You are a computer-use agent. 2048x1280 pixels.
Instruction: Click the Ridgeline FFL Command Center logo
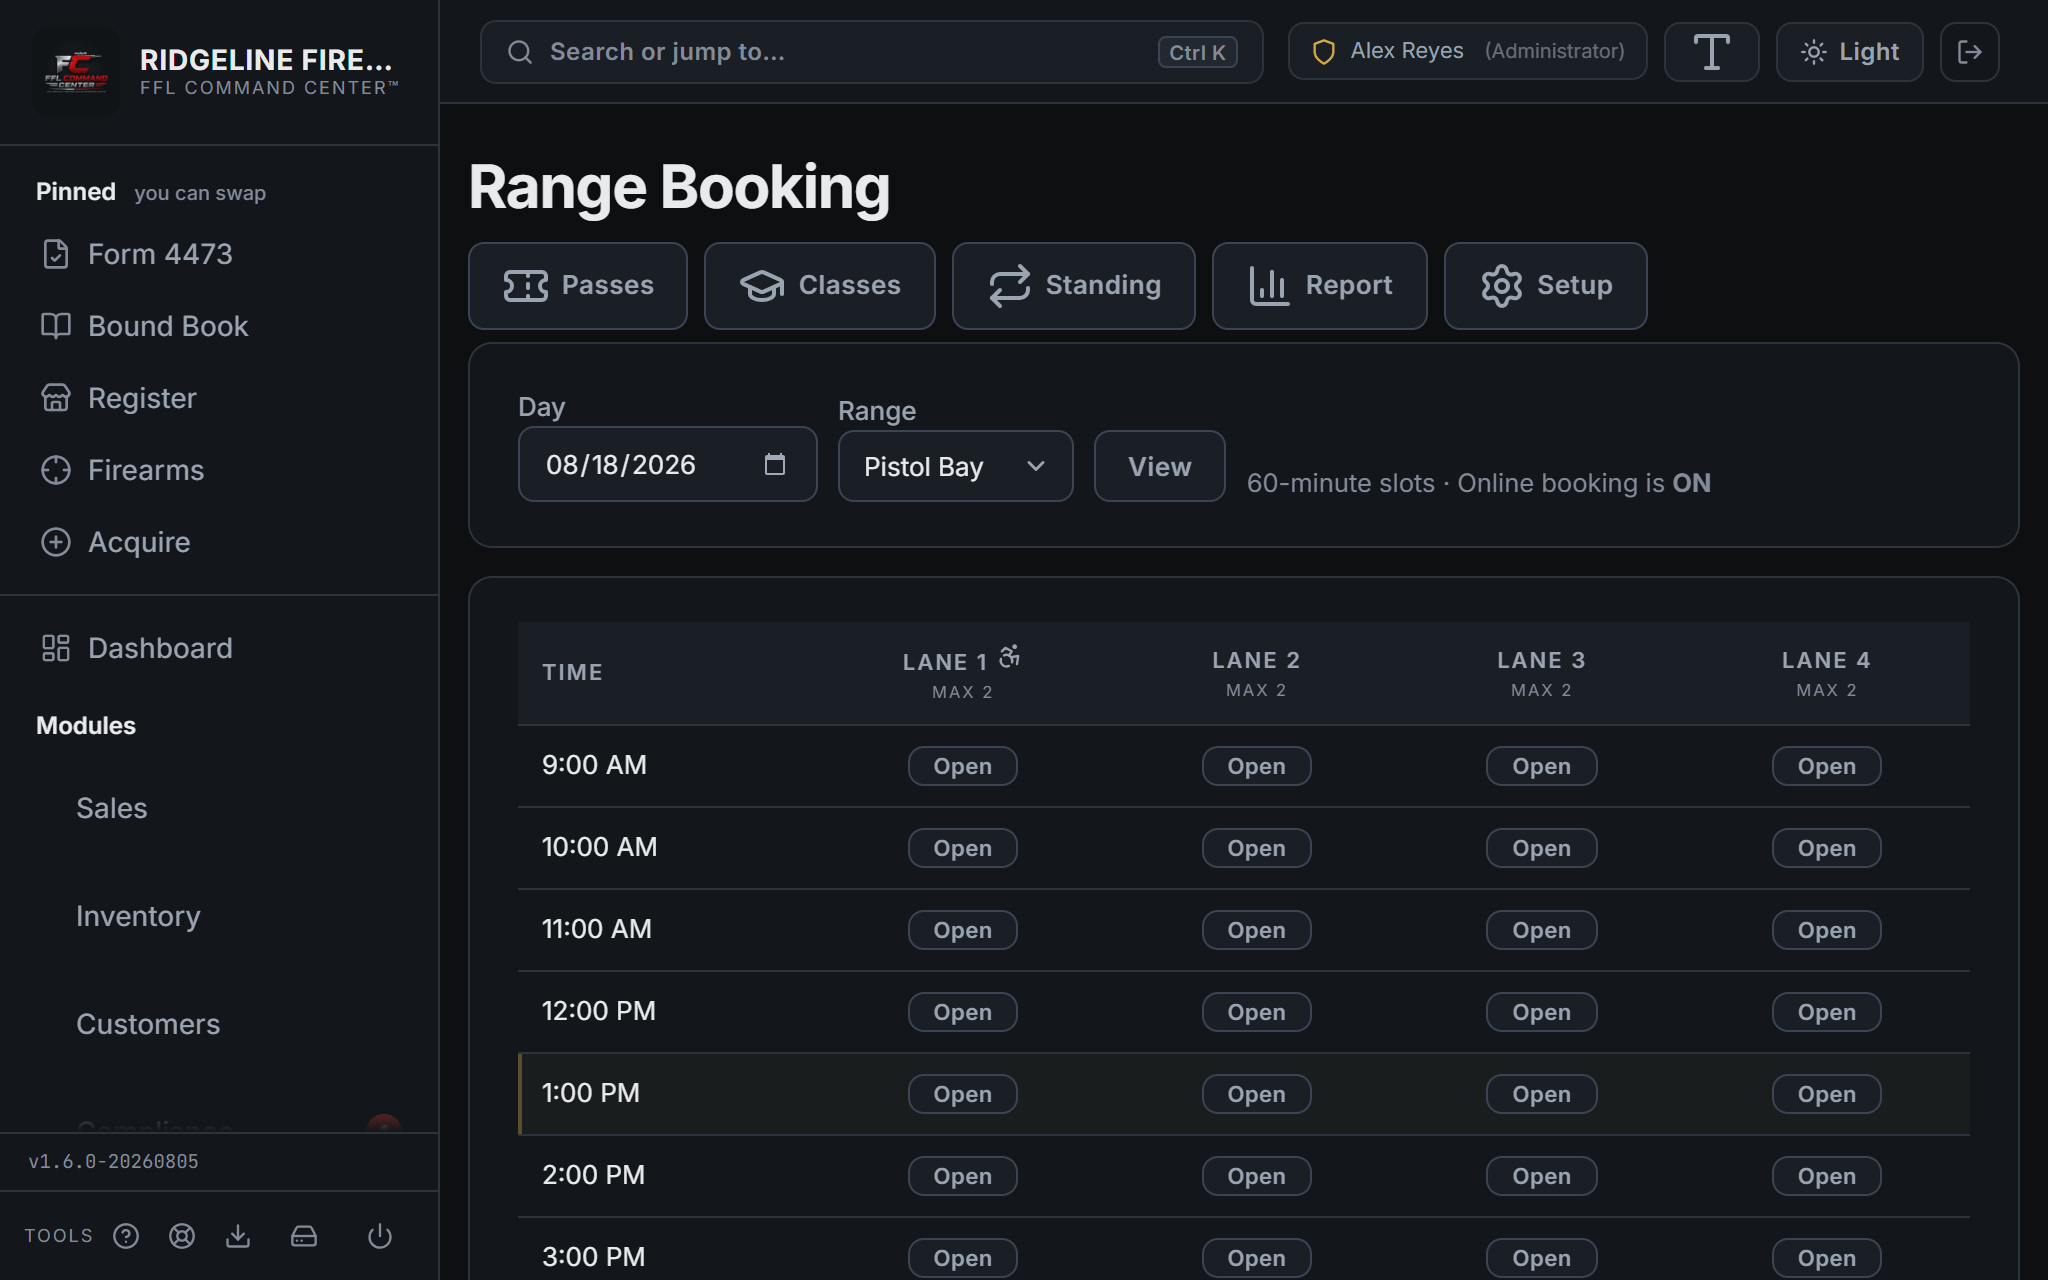click(x=76, y=72)
